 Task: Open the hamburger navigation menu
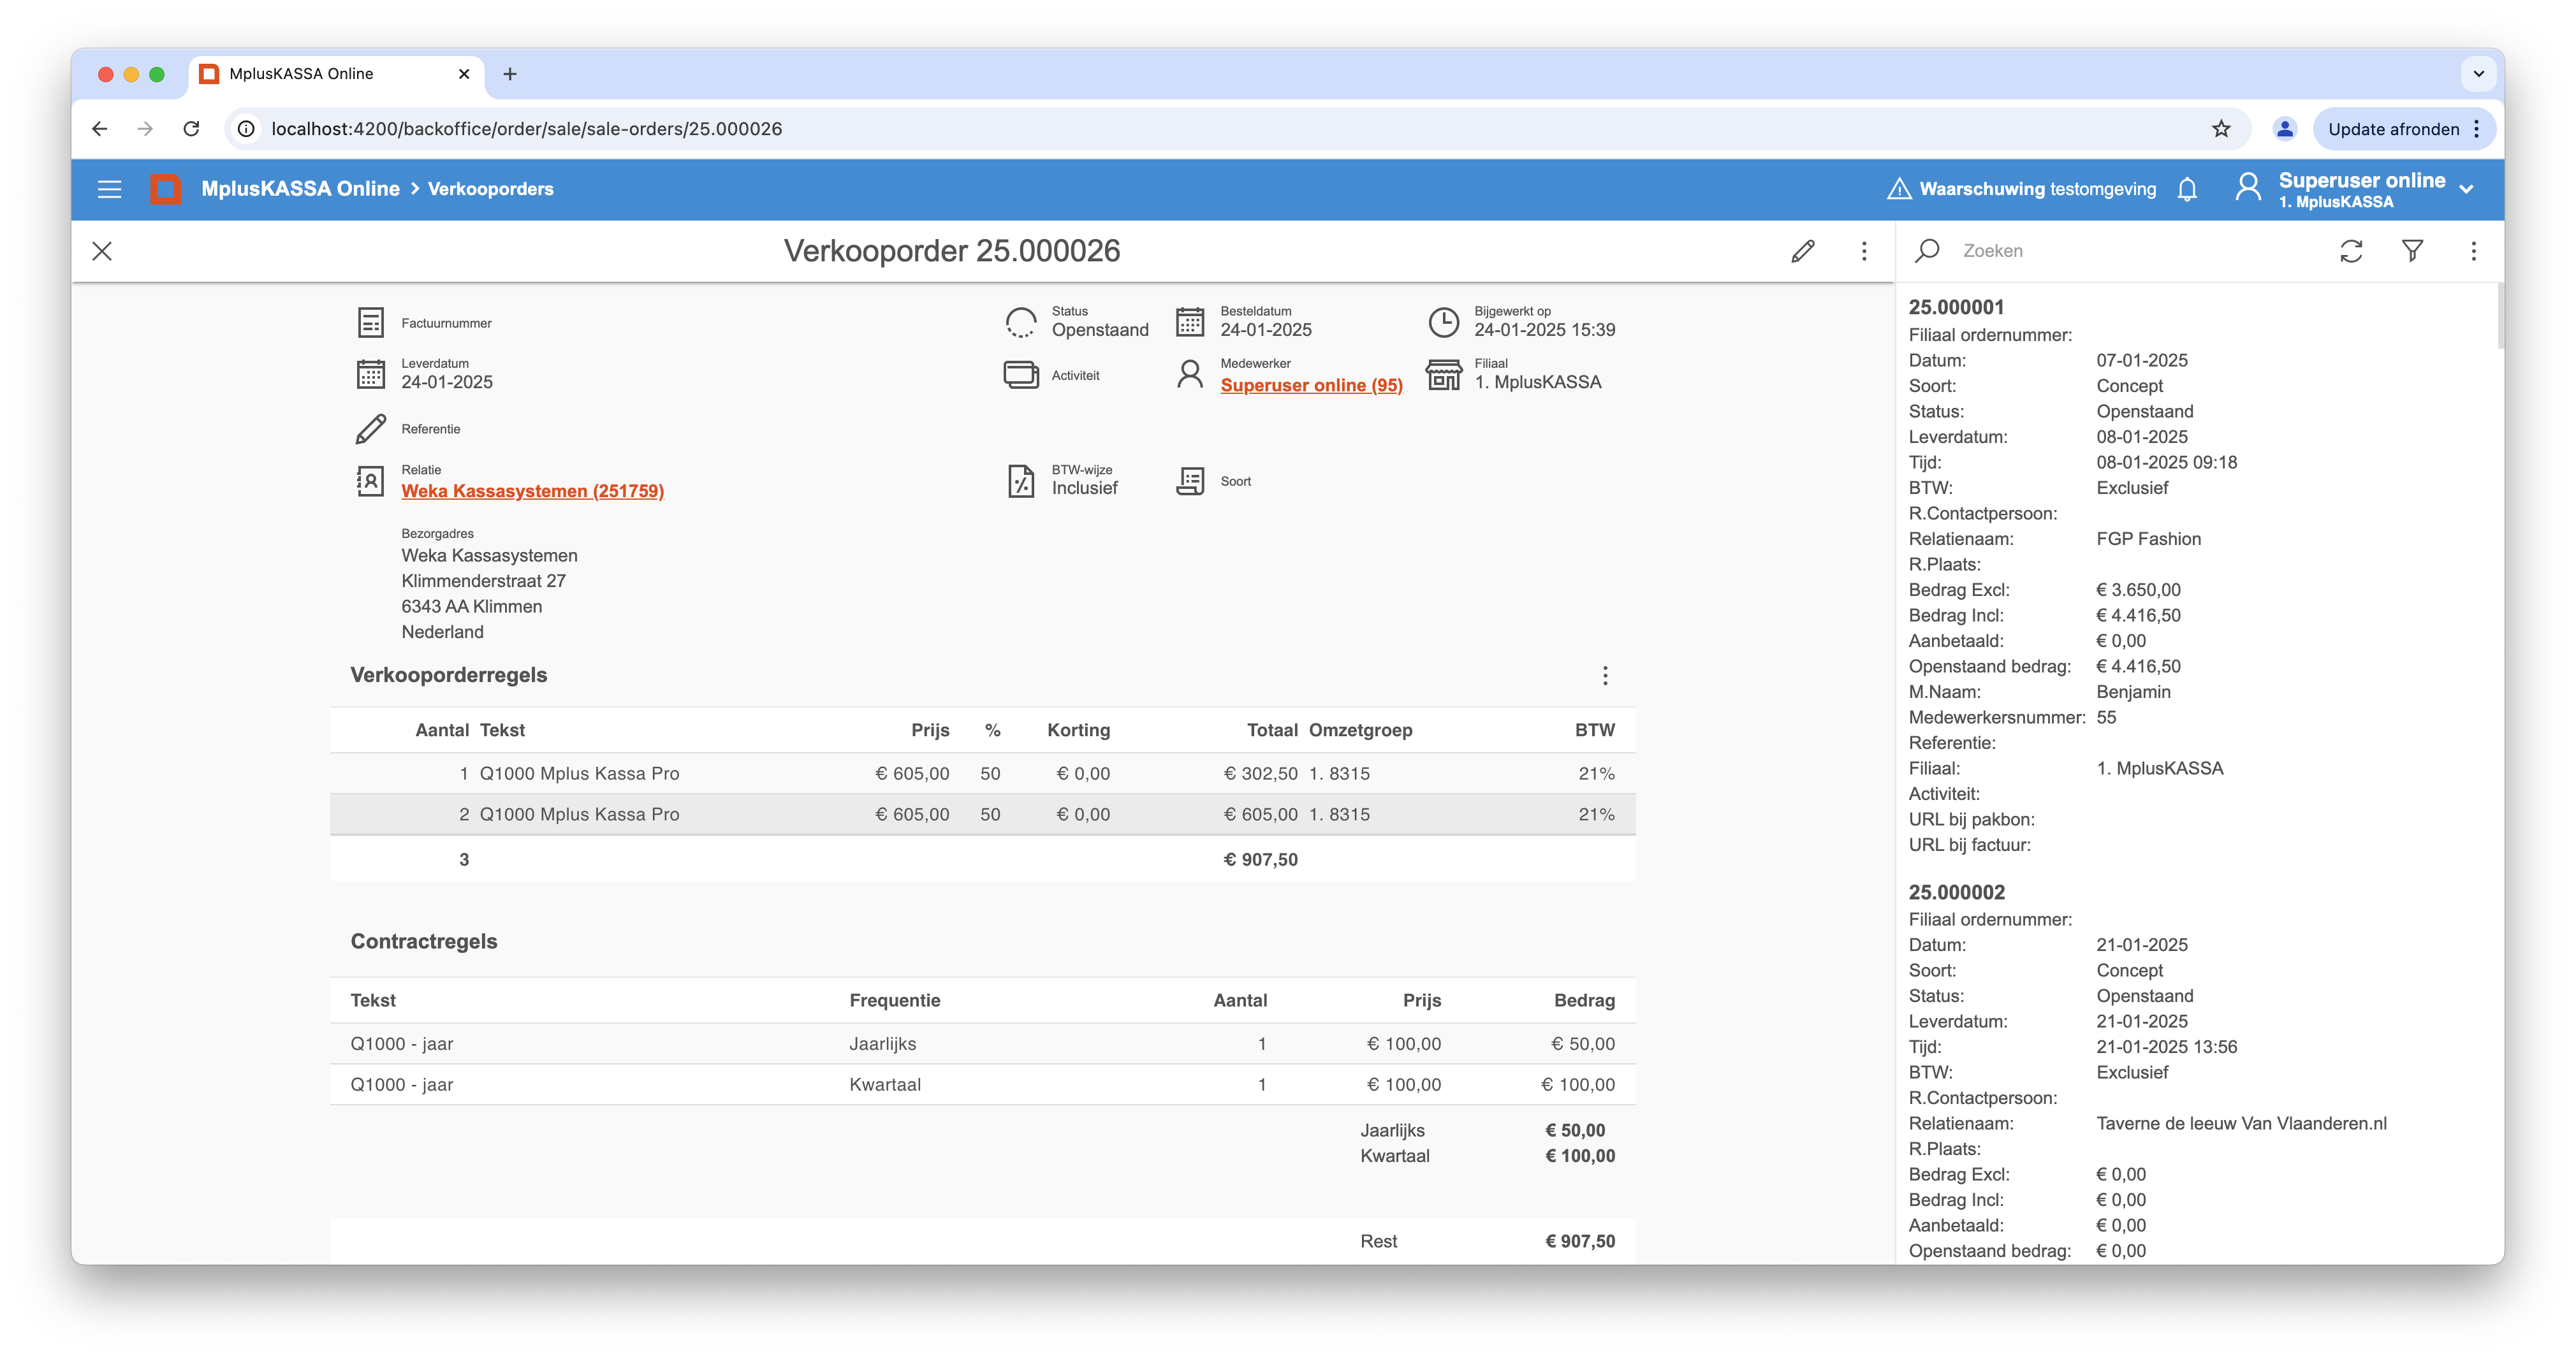[109, 189]
